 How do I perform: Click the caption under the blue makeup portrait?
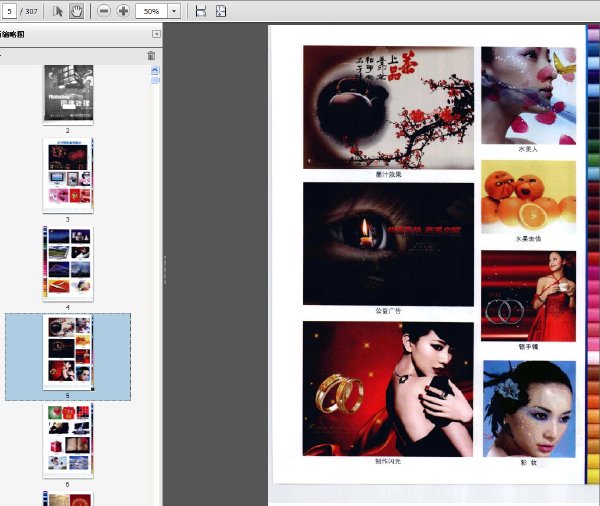[x=529, y=463]
